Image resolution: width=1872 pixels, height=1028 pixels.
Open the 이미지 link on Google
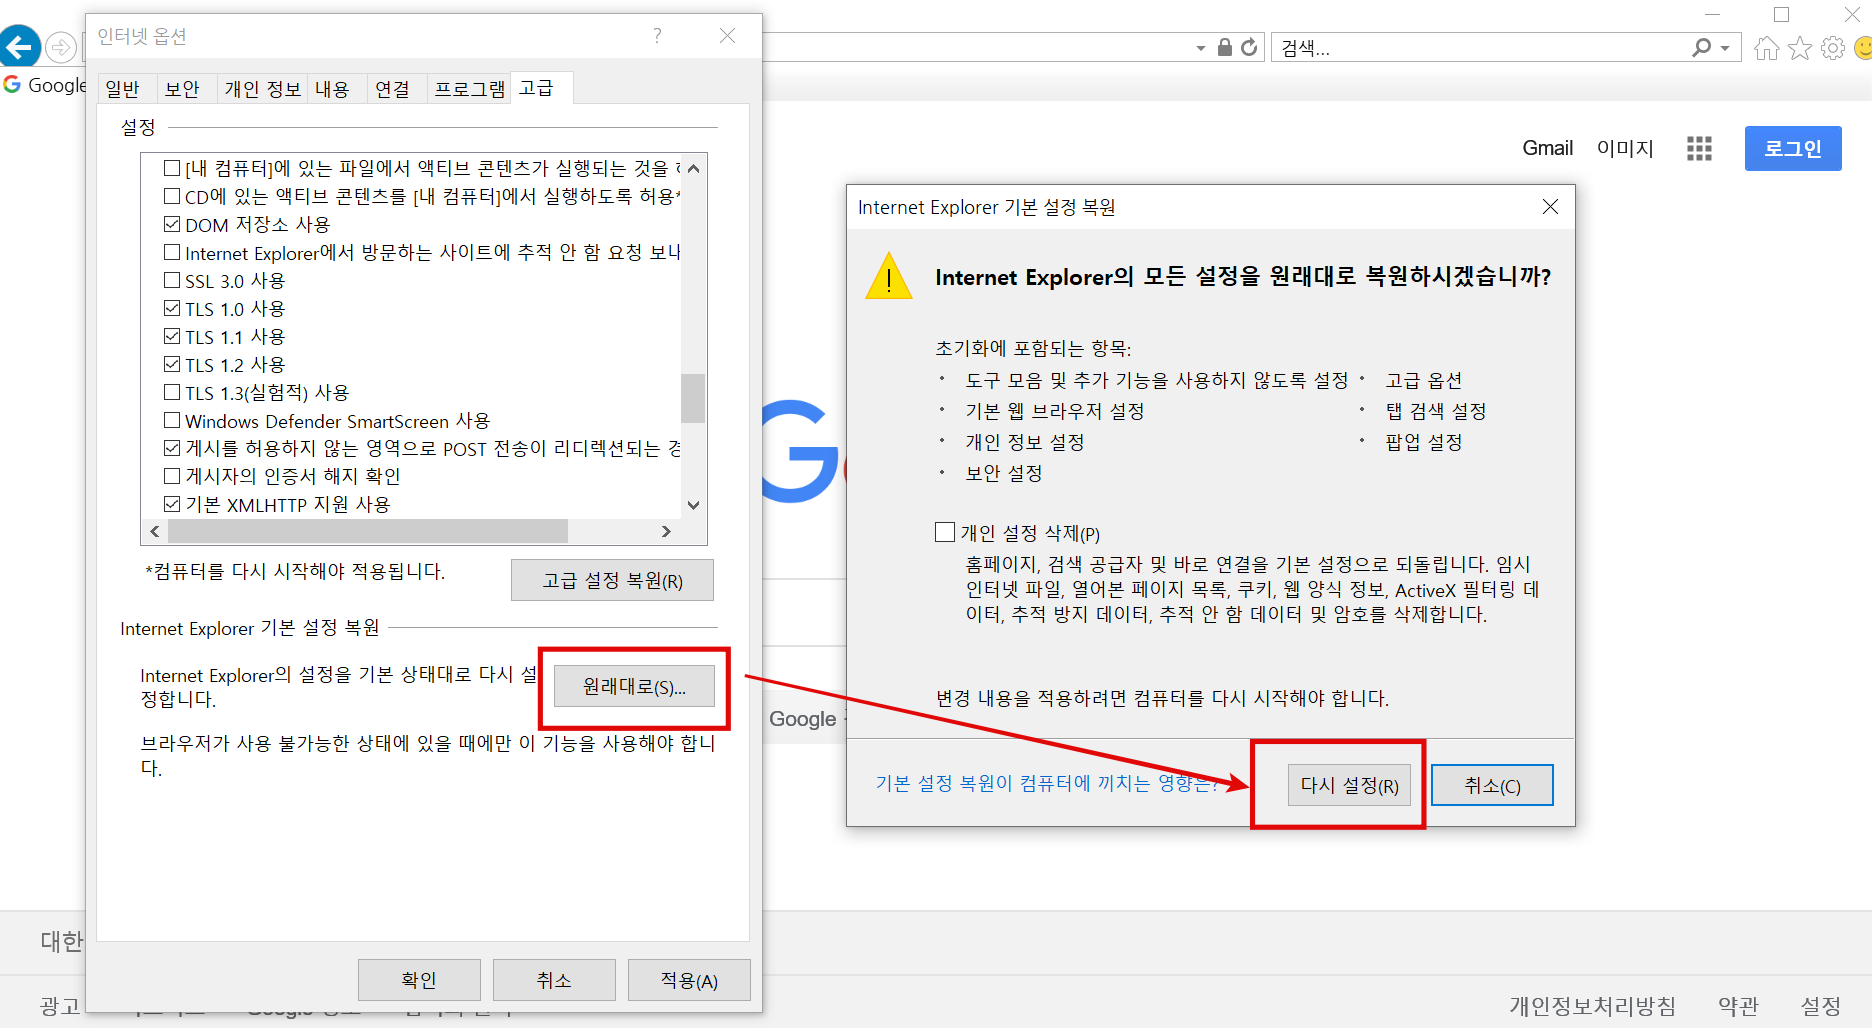point(1625,148)
